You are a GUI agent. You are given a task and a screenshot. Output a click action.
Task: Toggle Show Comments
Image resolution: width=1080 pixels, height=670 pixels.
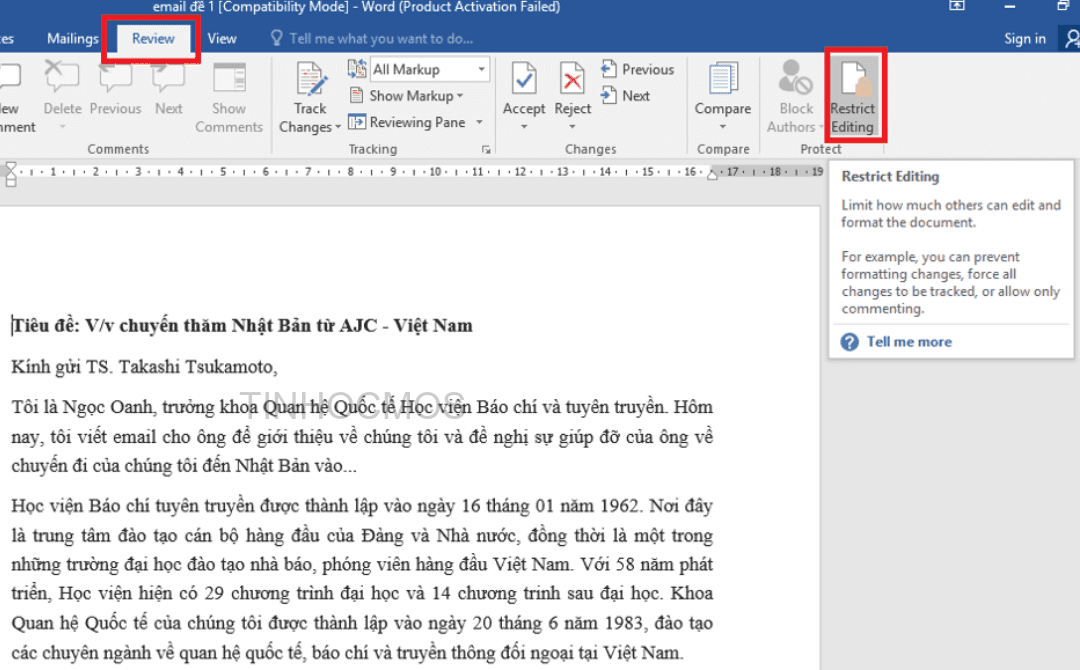[x=229, y=98]
